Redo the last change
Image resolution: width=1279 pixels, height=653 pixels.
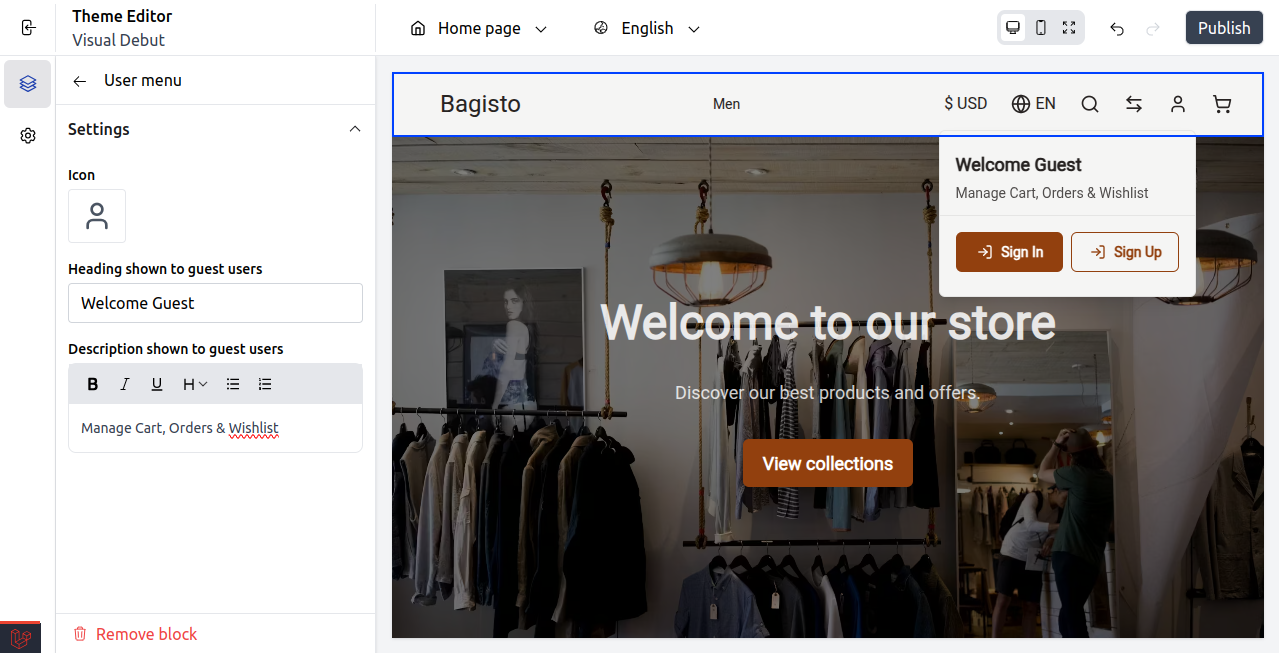1153,29
